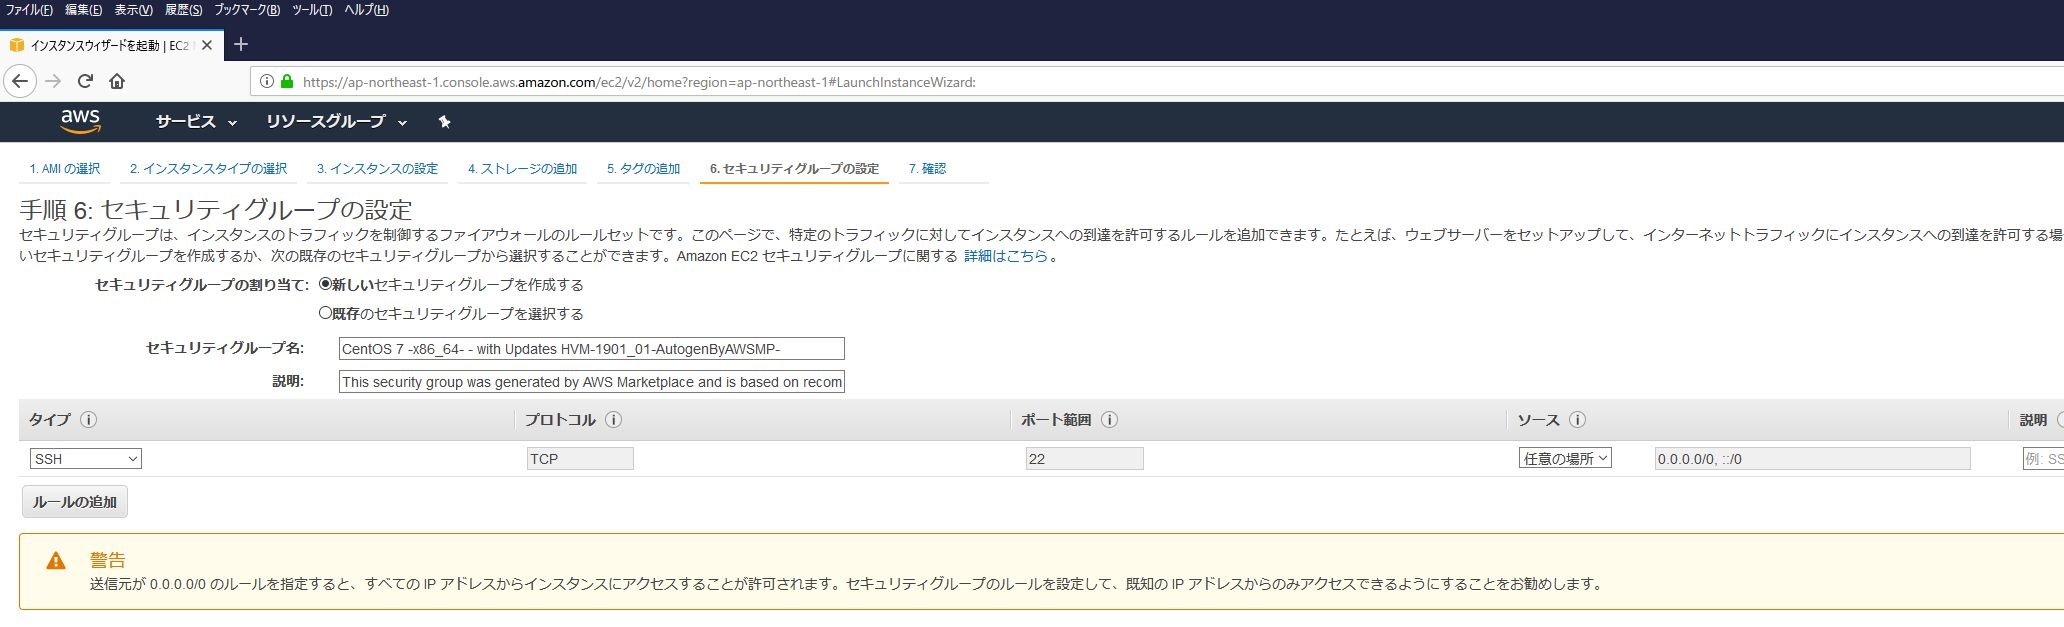Open the ツール menu

(x=312, y=10)
